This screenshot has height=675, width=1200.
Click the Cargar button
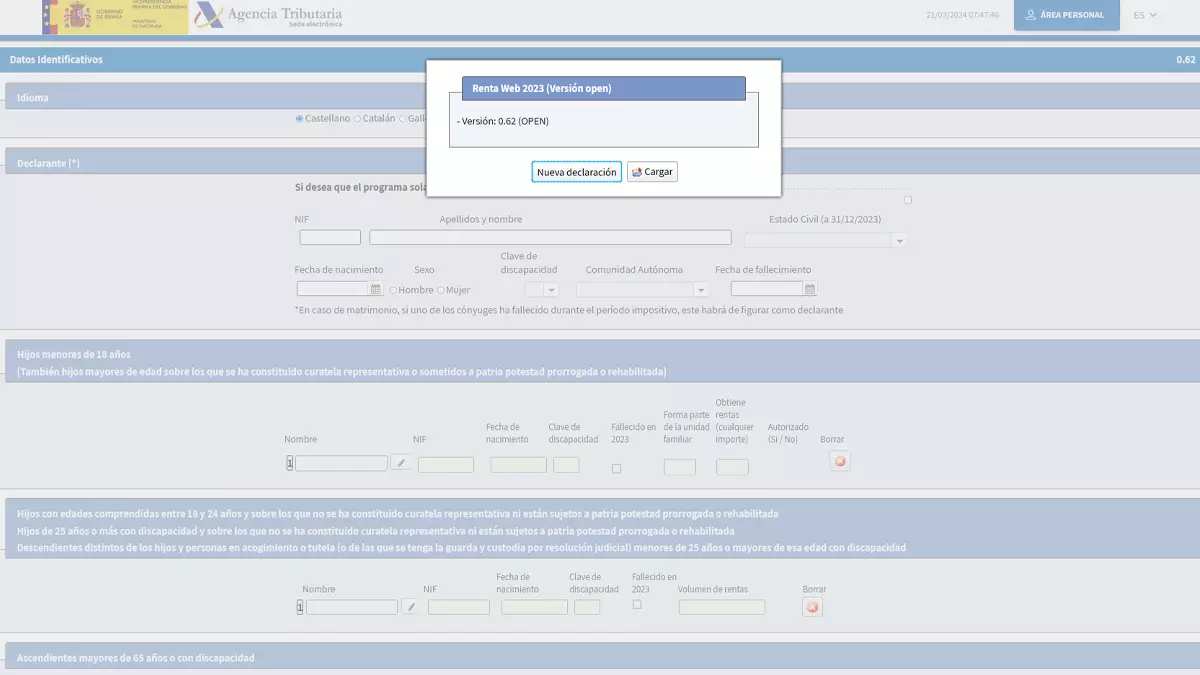click(x=653, y=172)
